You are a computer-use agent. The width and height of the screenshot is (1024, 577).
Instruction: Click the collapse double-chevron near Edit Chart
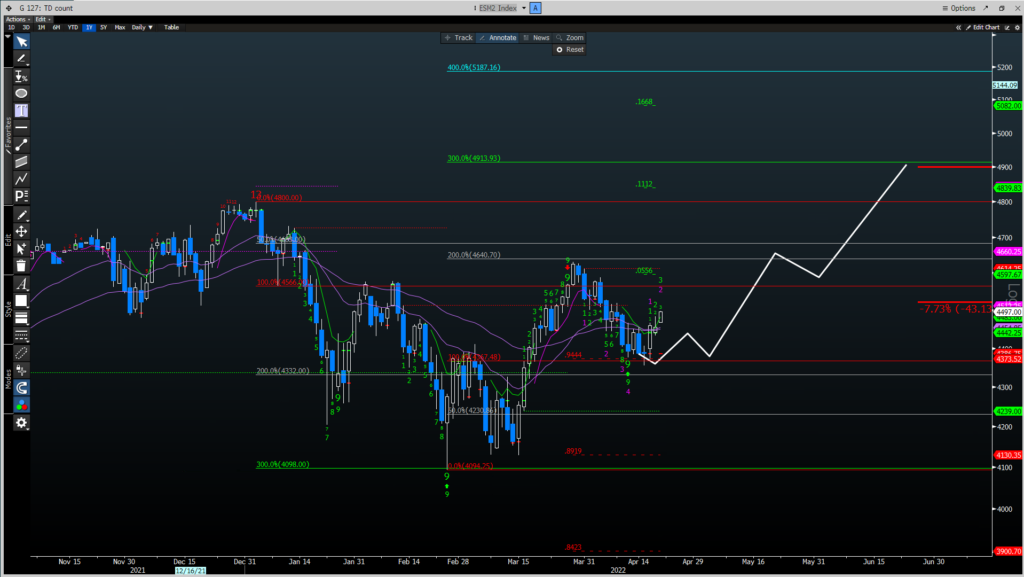click(x=958, y=27)
